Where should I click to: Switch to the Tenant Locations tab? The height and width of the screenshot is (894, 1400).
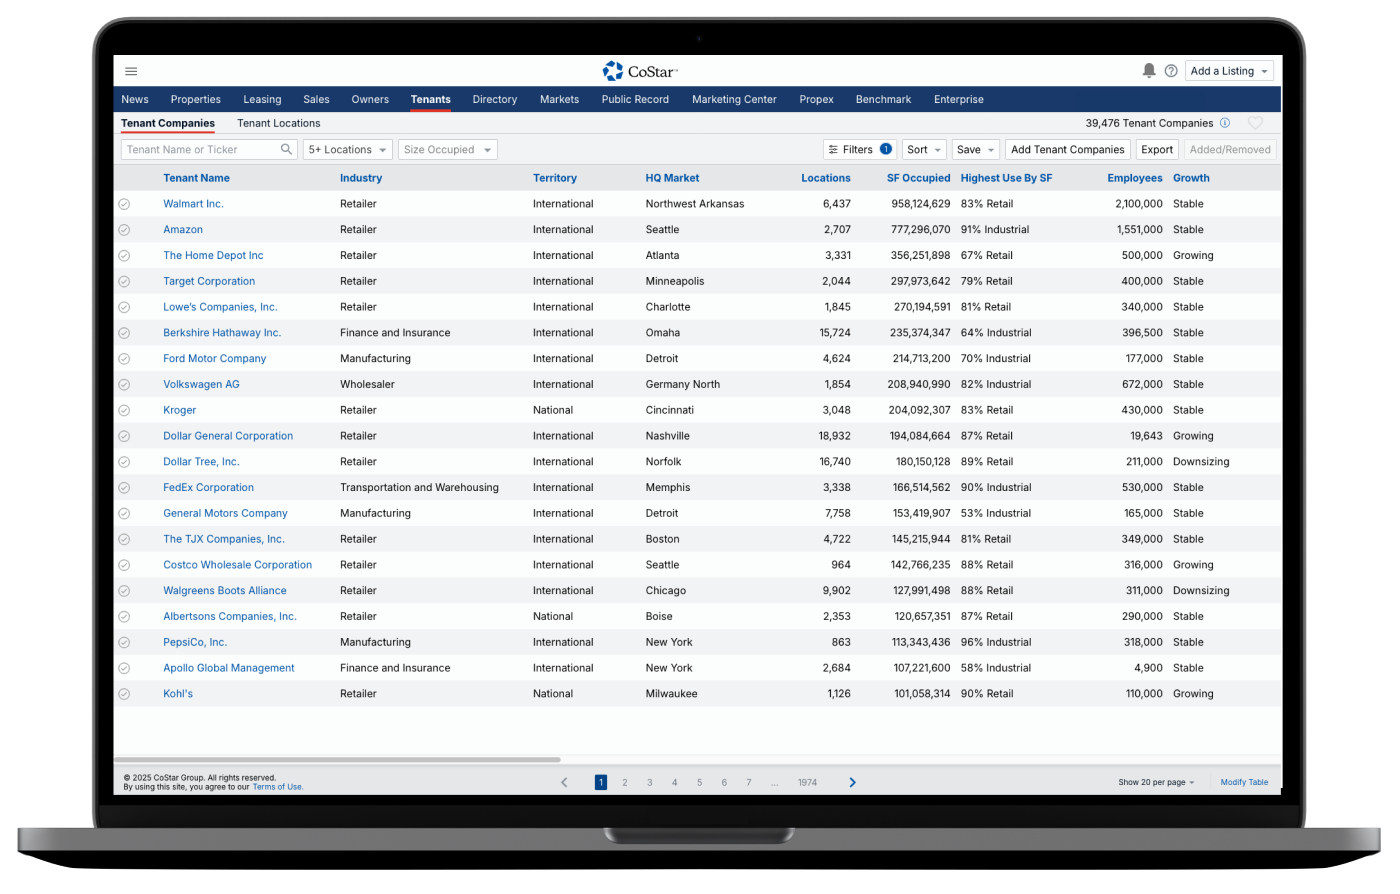278,123
